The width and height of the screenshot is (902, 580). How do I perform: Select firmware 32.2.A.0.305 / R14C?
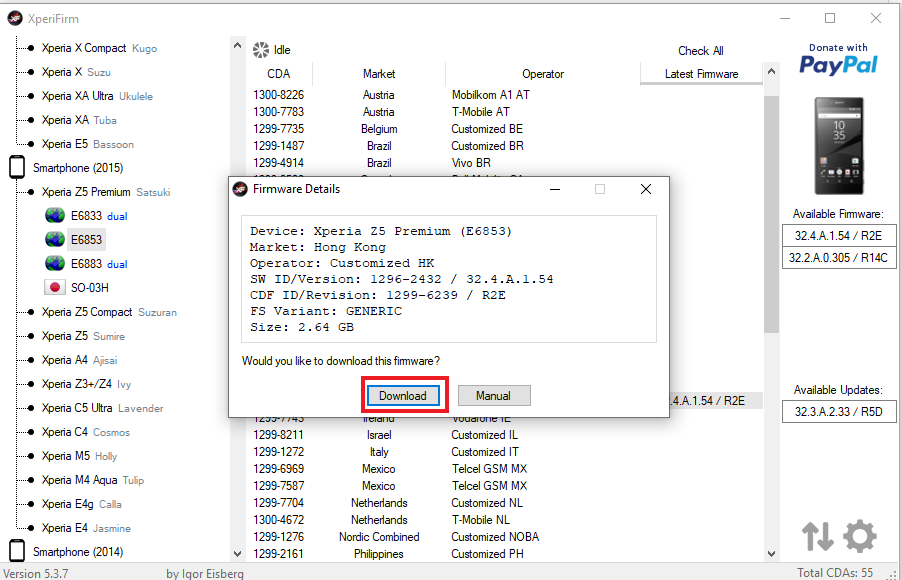point(838,258)
